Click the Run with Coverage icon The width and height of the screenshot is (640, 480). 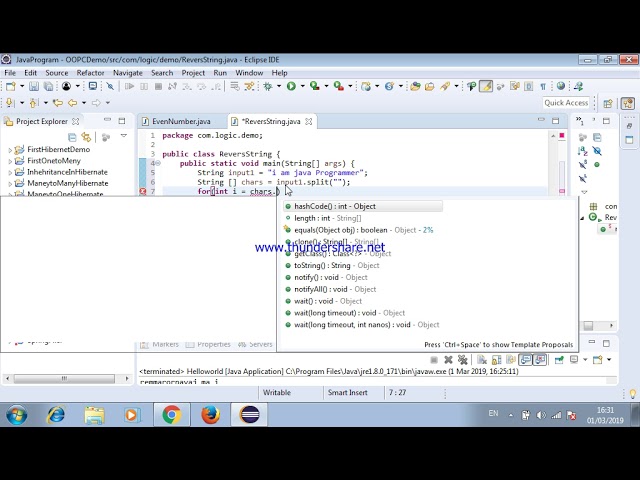314,86
